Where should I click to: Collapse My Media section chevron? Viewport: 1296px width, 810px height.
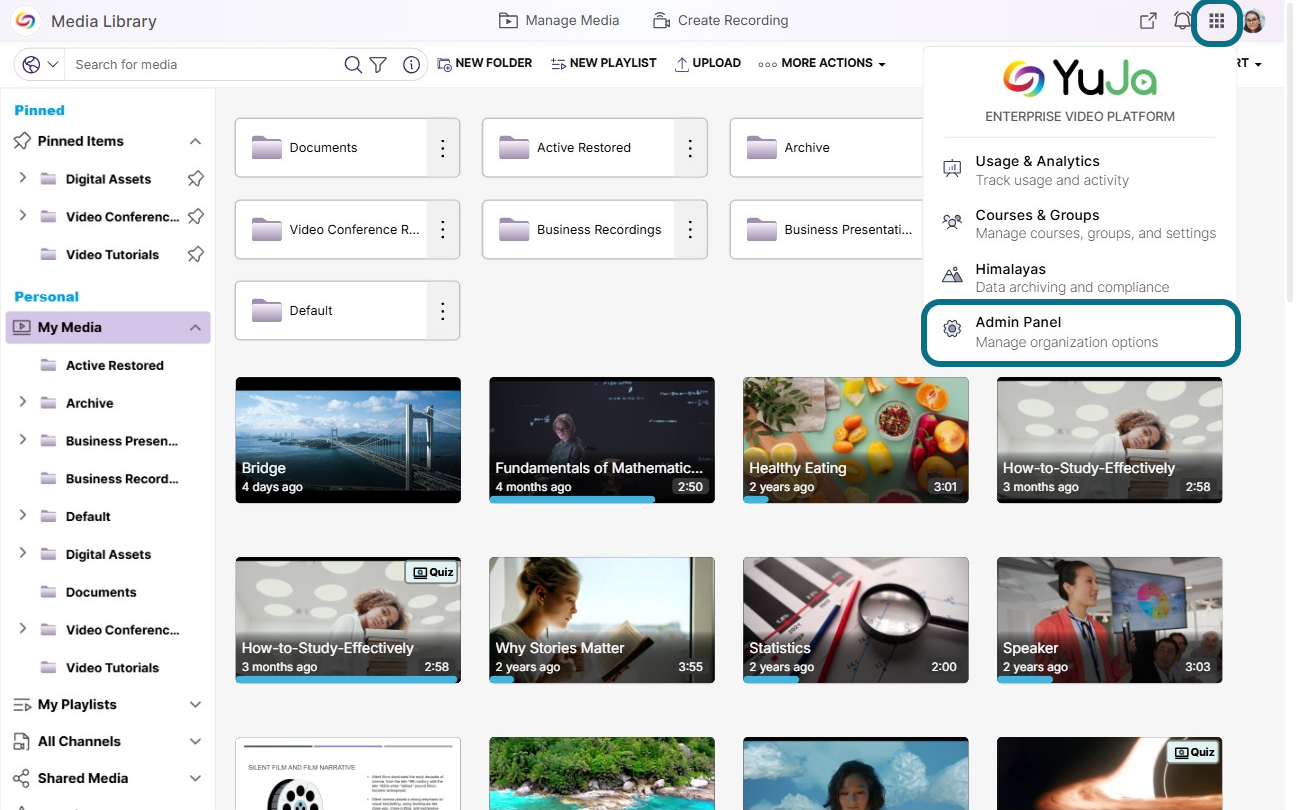click(x=195, y=327)
